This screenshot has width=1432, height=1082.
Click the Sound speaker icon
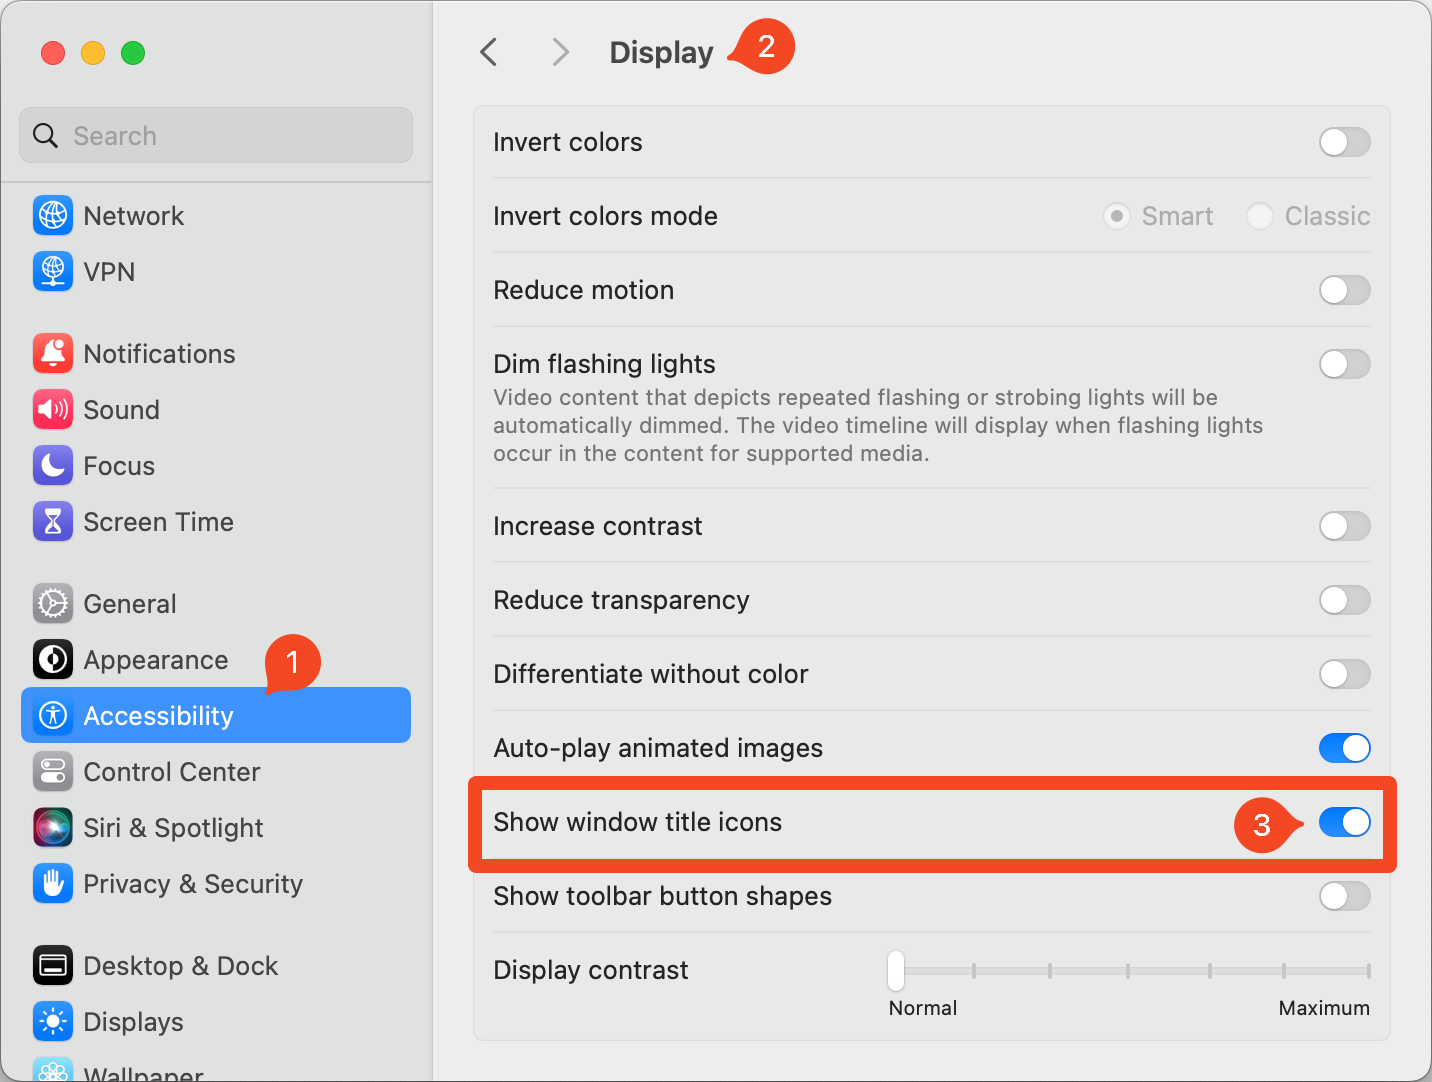click(x=53, y=410)
